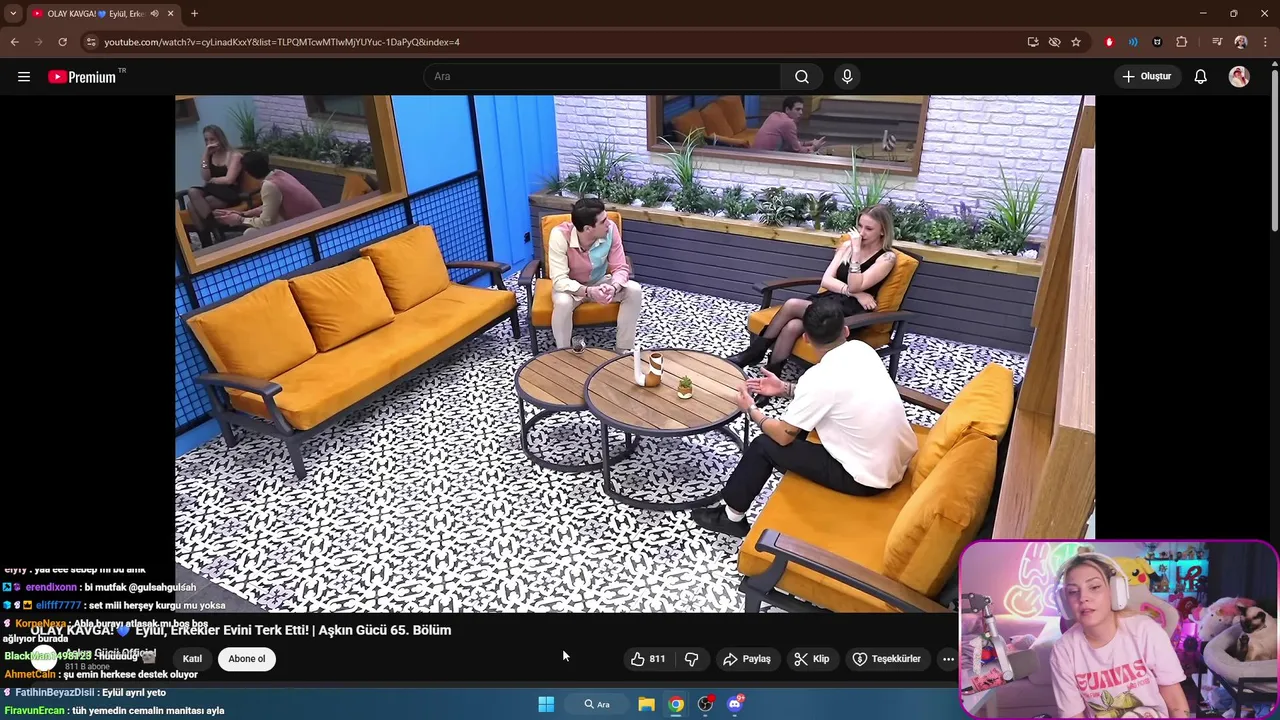Subscribe with the Abone ol button
1280x720 pixels.
(x=247, y=658)
